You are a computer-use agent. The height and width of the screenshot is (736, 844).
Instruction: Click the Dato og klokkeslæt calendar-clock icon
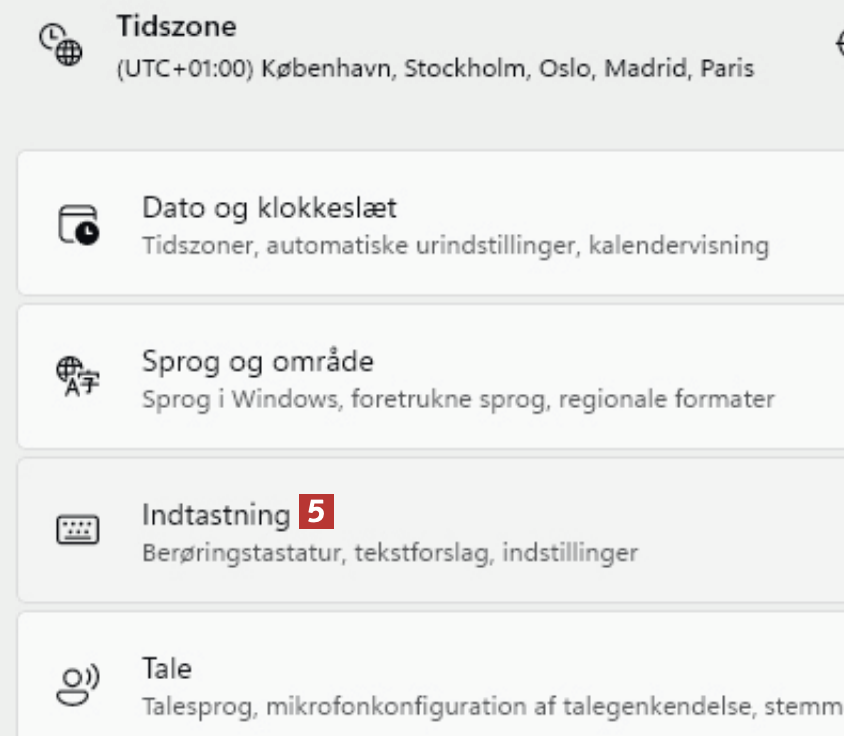[78, 225]
